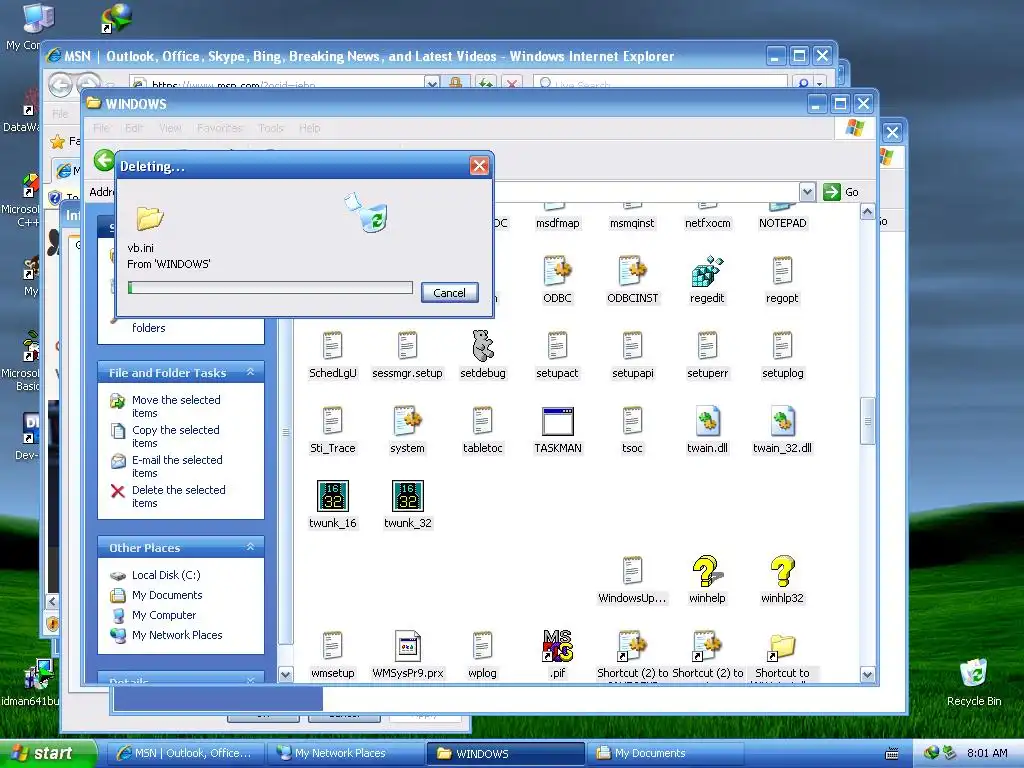Select the WMSysPr9.prx file
Viewport: 1024px width, 768px height.
coord(408,646)
